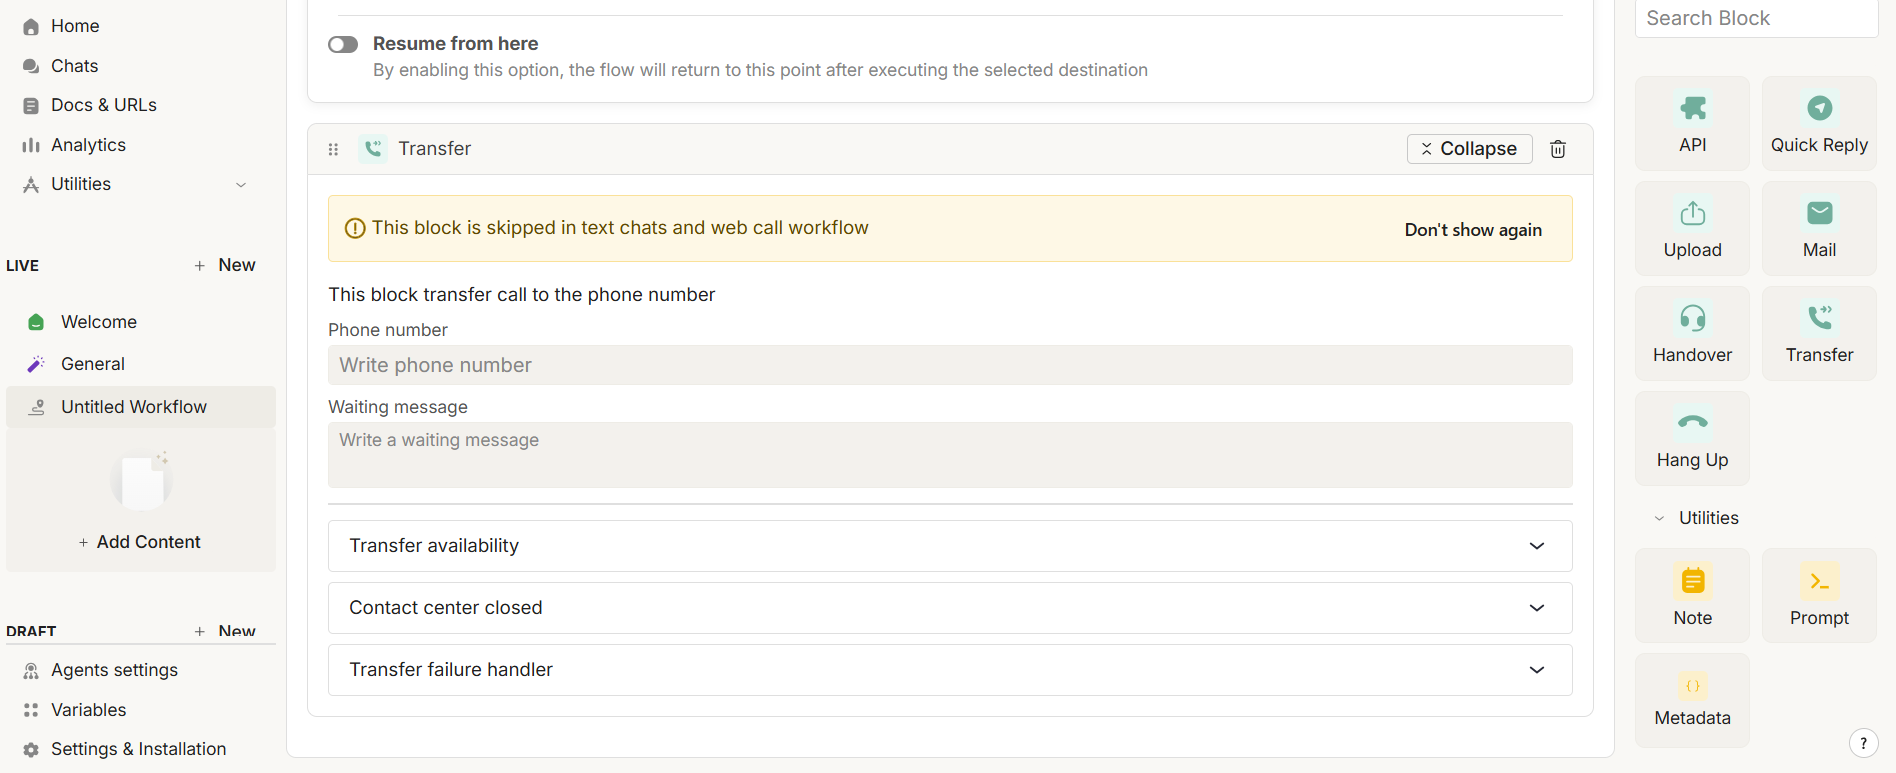Delete the Transfer block with trash icon
This screenshot has height=773, width=1896.
[x=1557, y=149]
